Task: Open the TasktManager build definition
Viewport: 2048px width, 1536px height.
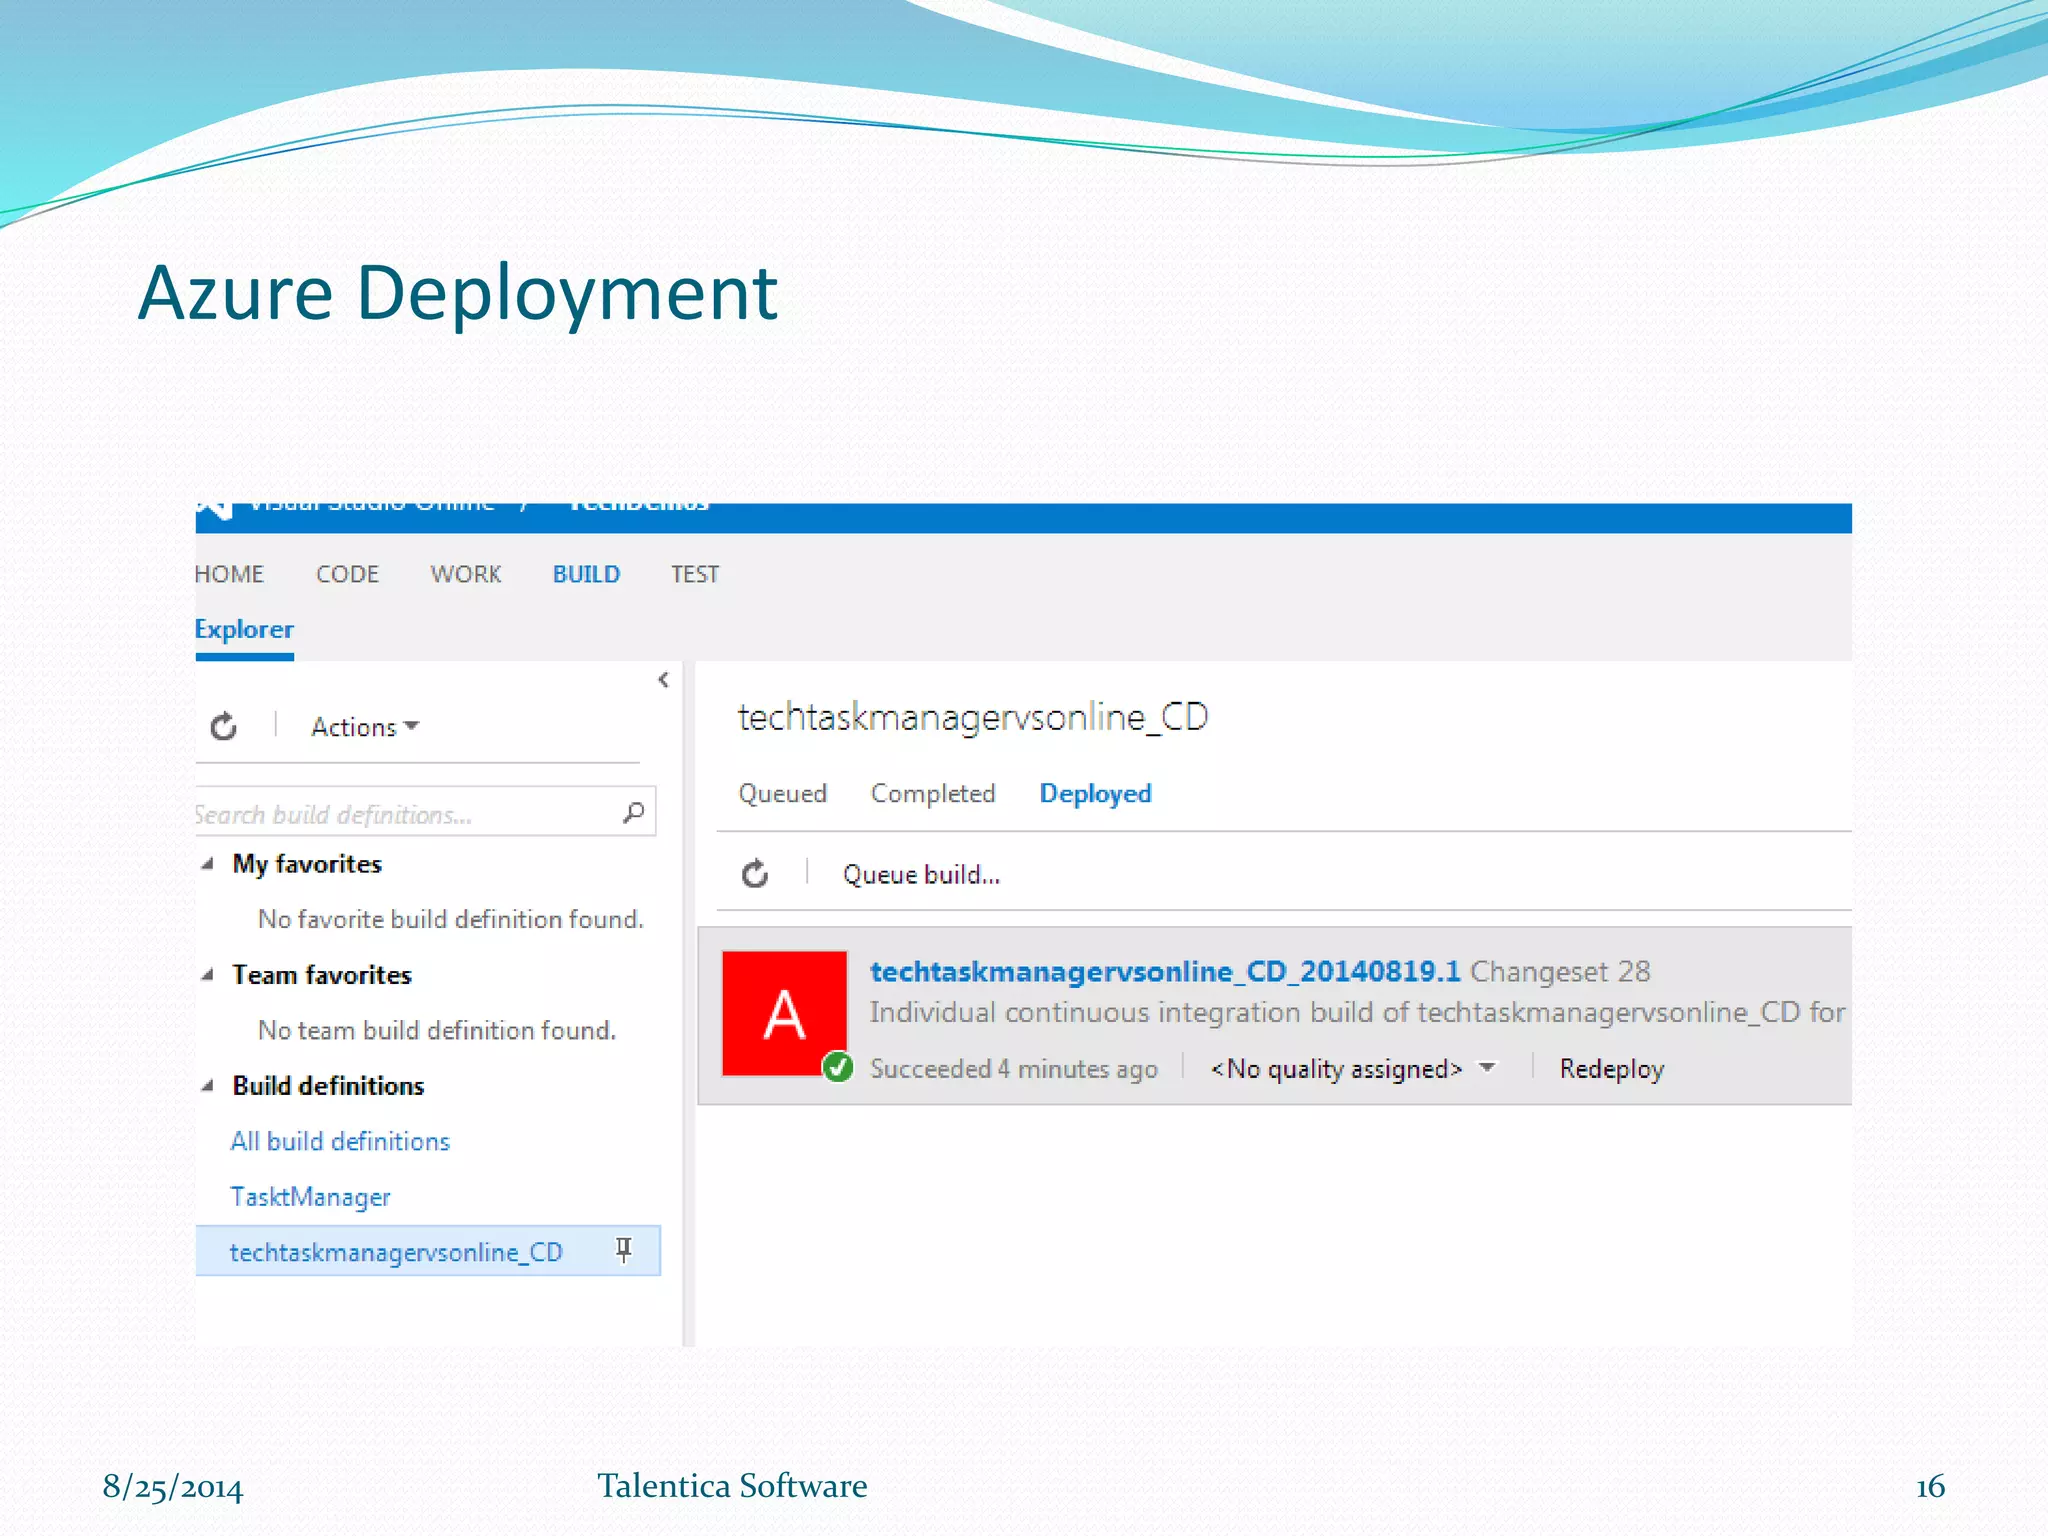Action: coord(310,1197)
